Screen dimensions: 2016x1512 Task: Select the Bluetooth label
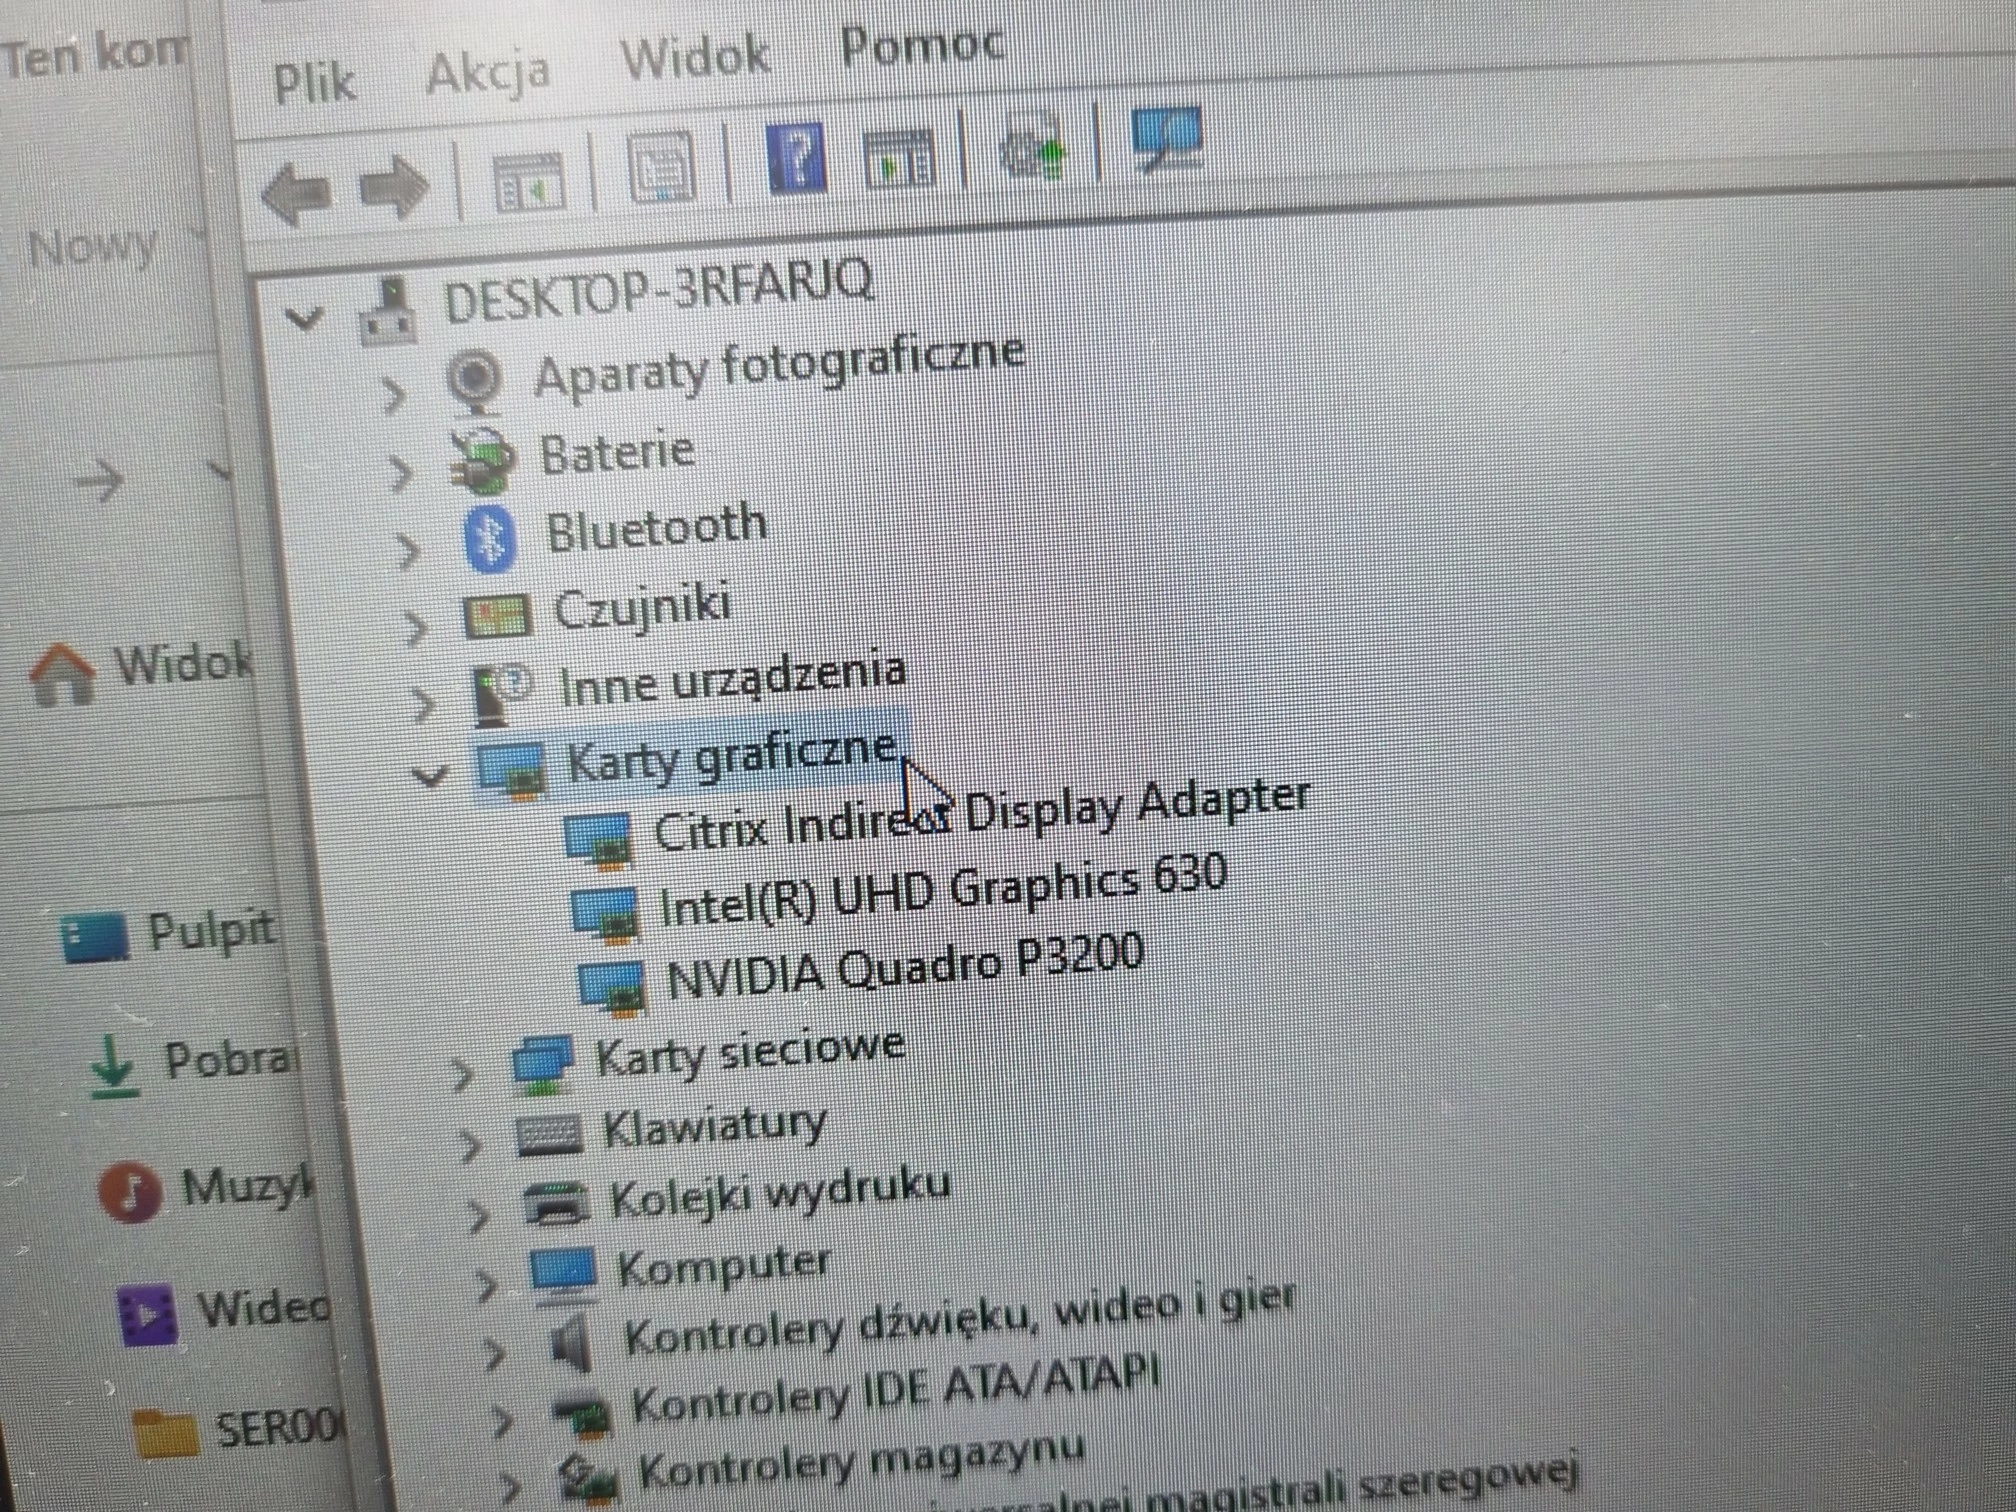click(657, 528)
